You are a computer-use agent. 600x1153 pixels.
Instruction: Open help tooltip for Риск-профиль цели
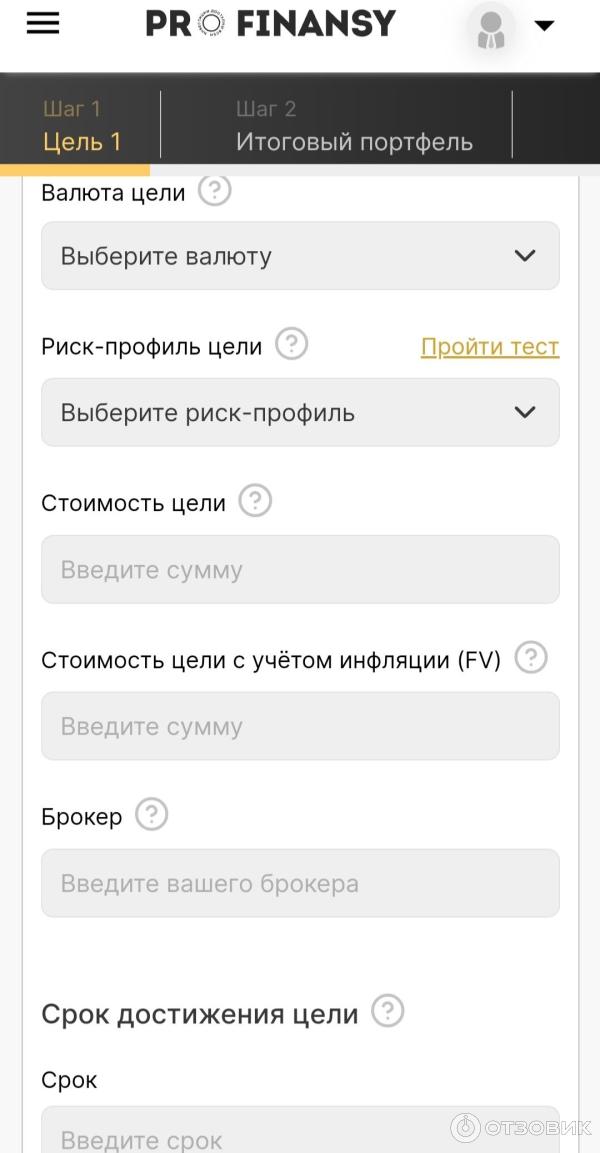tap(290, 344)
